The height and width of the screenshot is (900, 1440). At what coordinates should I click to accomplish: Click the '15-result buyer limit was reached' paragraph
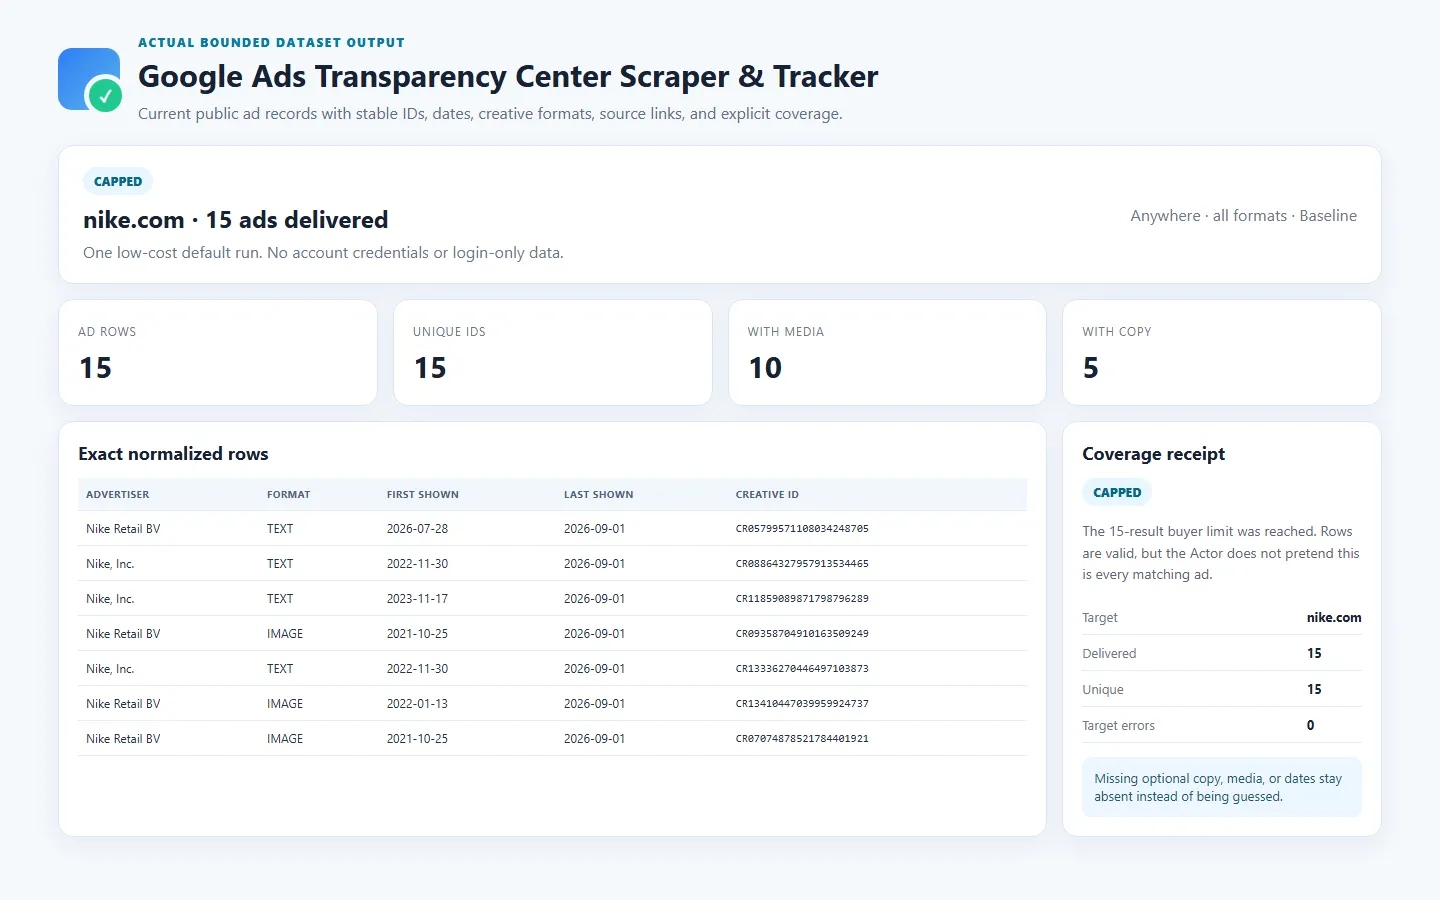tap(1221, 553)
